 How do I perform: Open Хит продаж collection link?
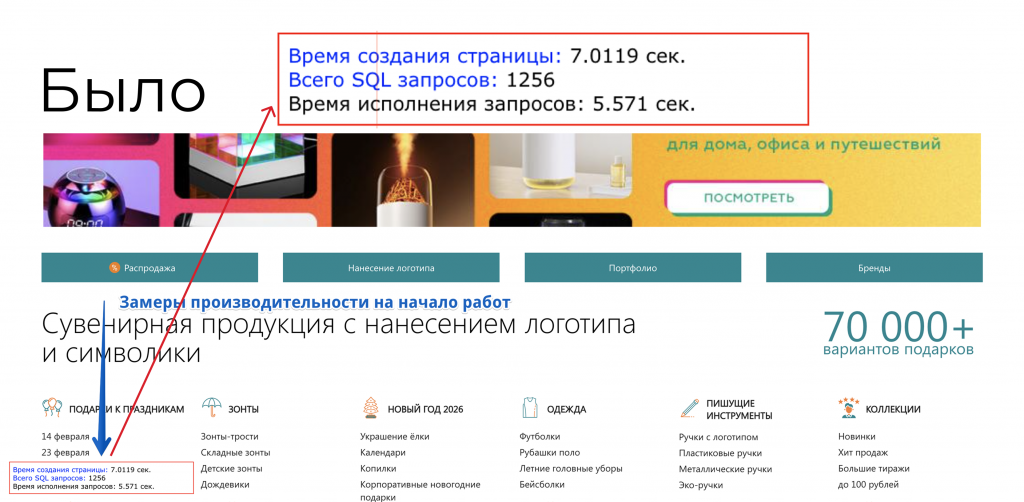[863, 452]
